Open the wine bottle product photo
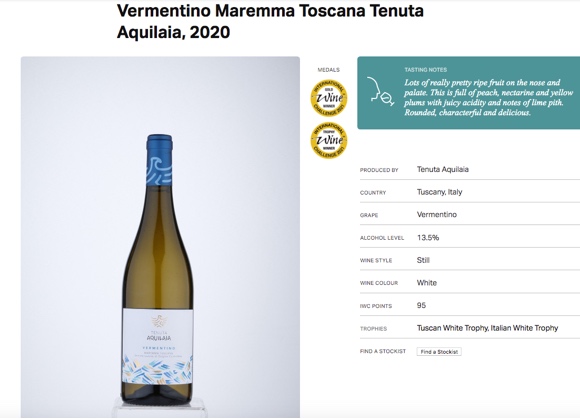This screenshot has height=419, width=580. coord(160,237)
